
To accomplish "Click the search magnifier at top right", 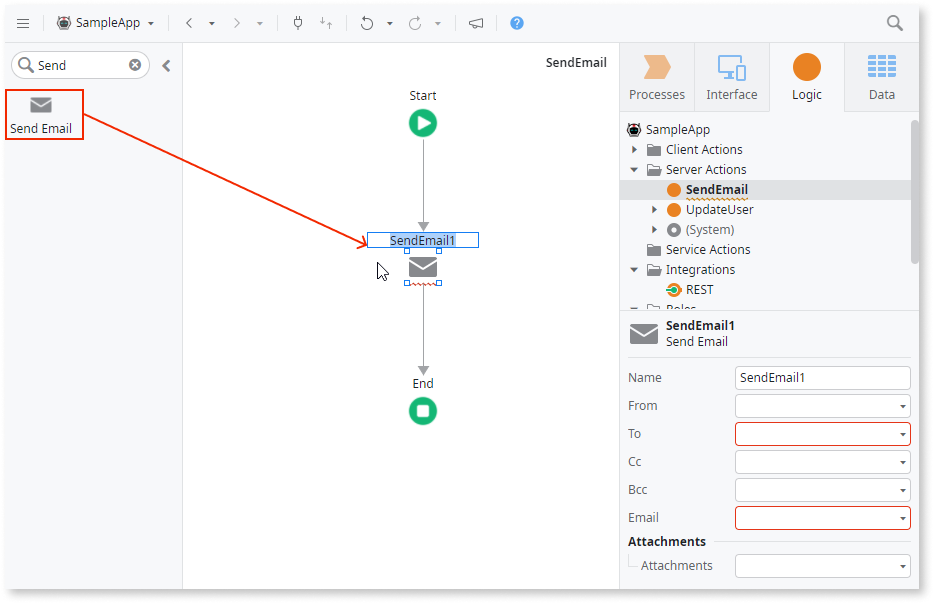I will [895, 22].
